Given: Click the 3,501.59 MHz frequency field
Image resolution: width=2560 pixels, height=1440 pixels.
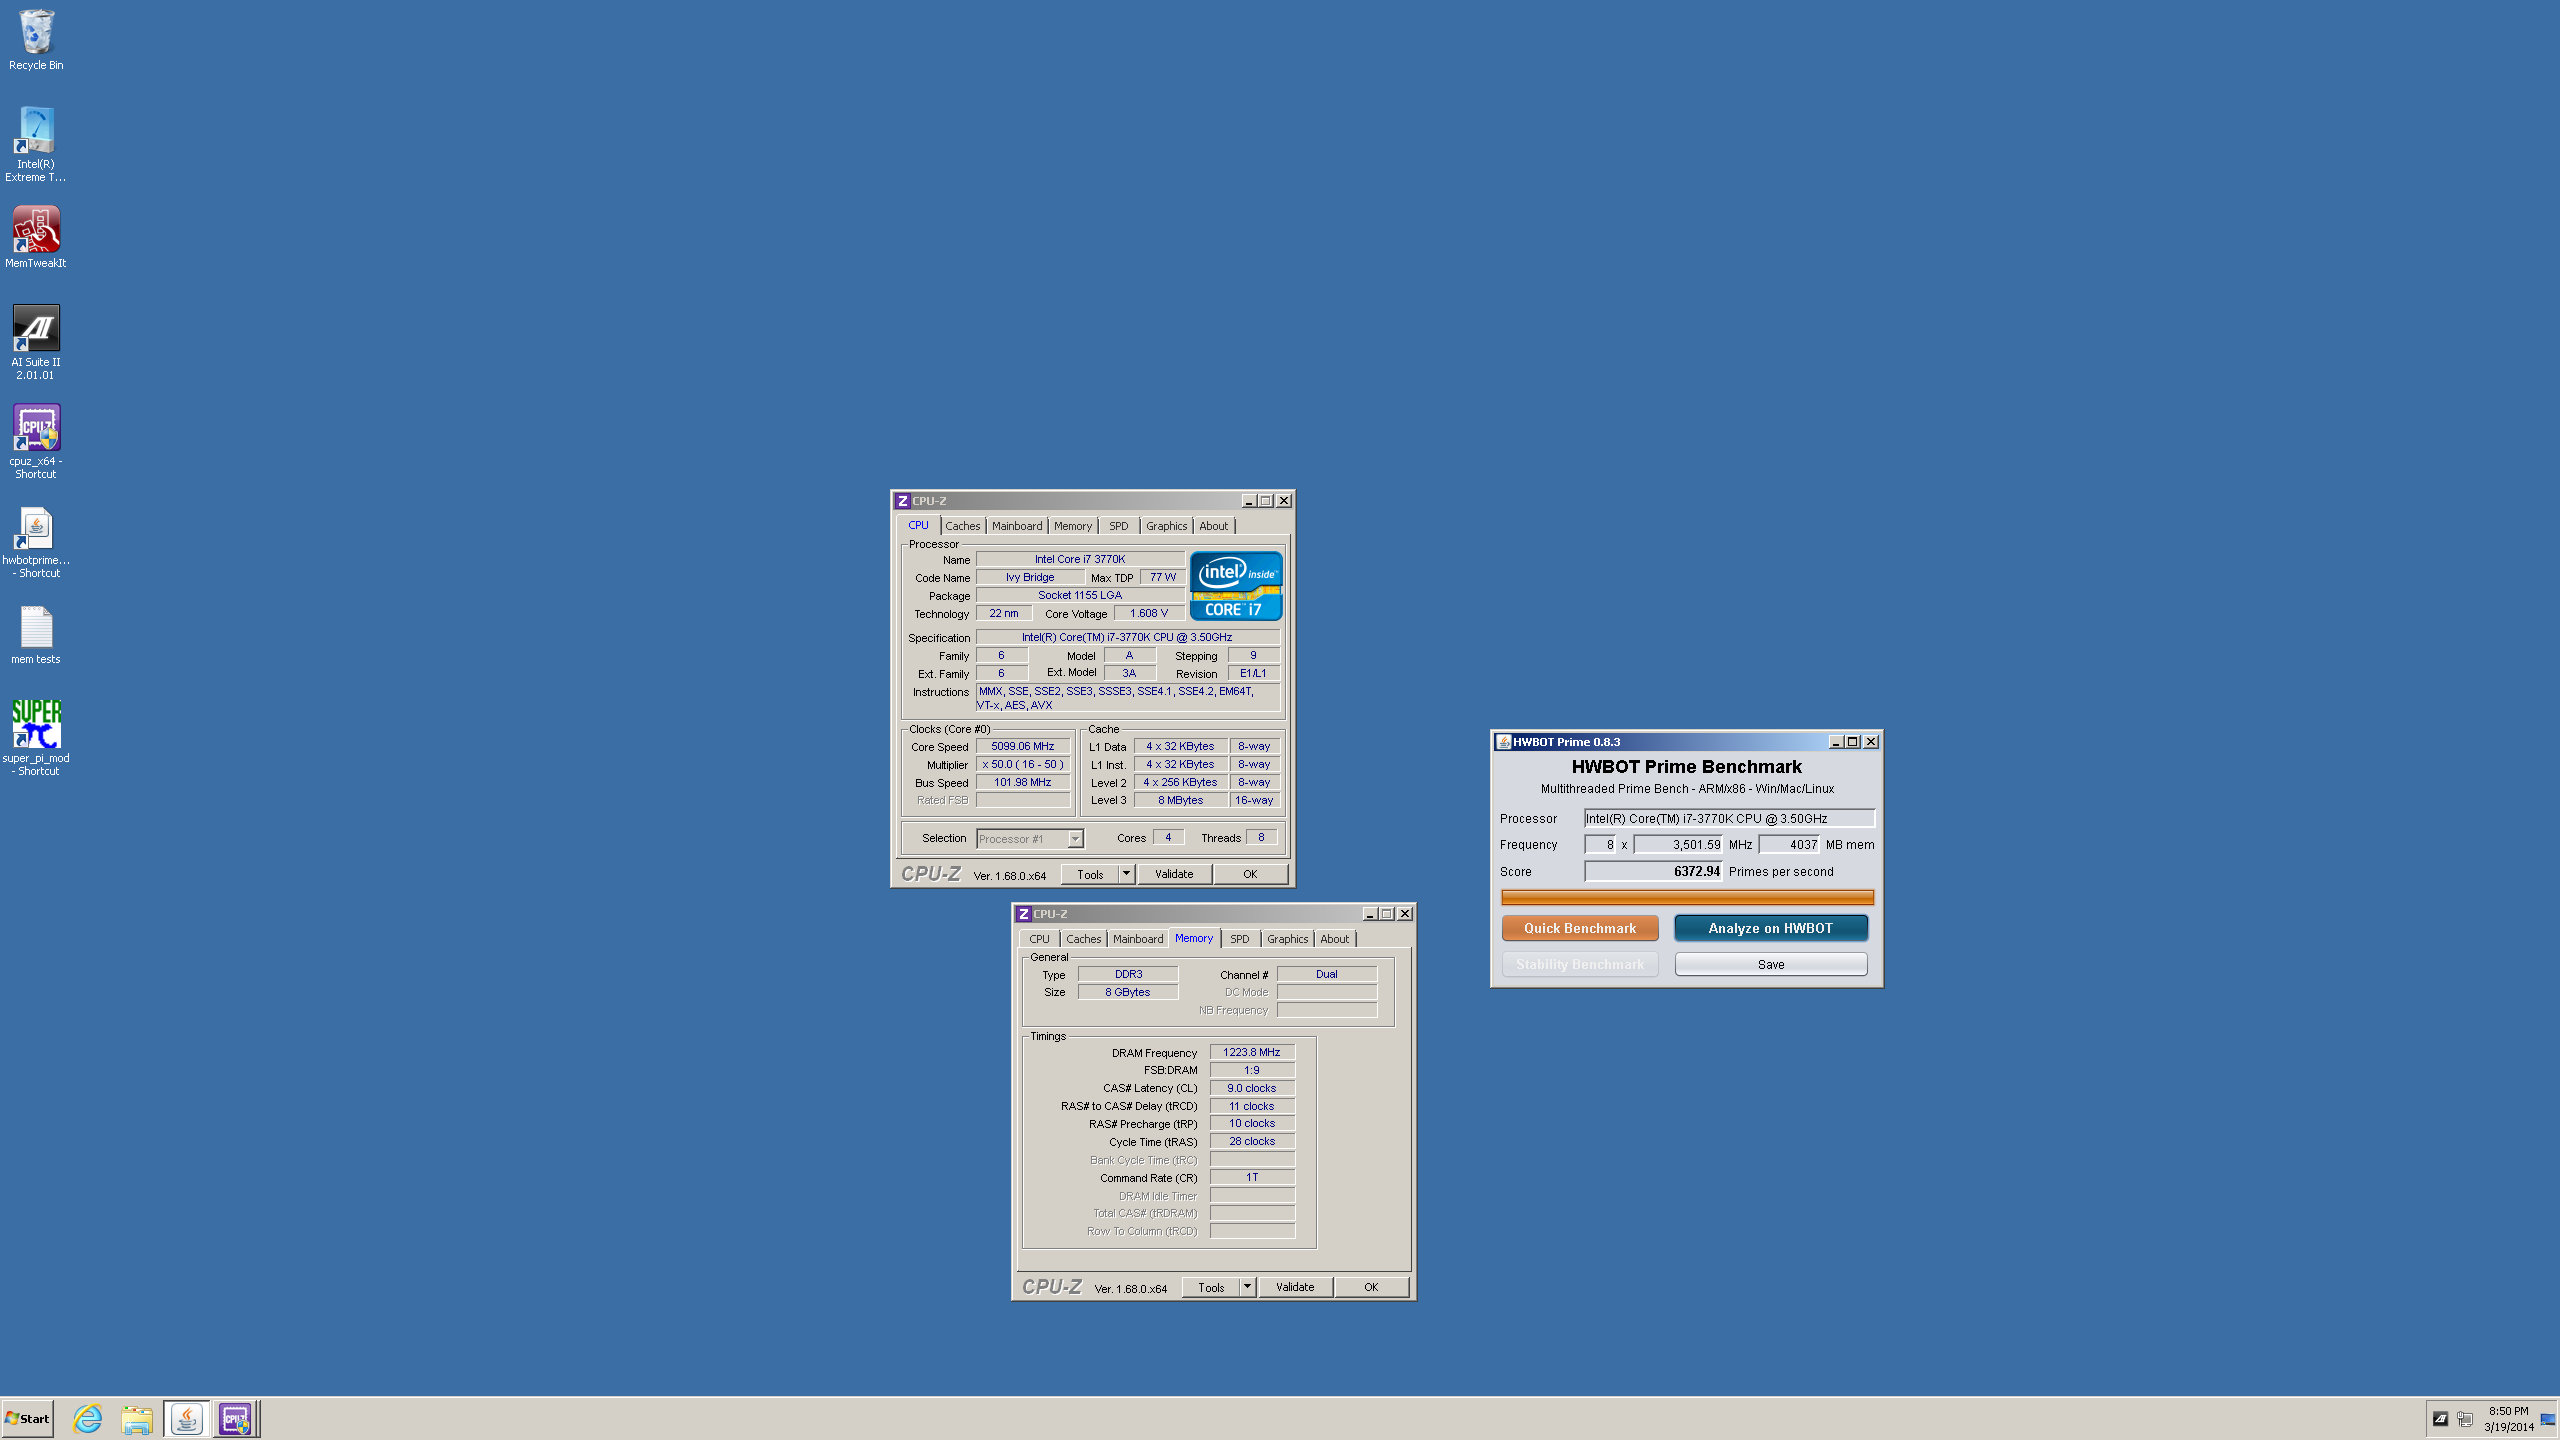Looking at the screenshot, I should click(1679, 845).
